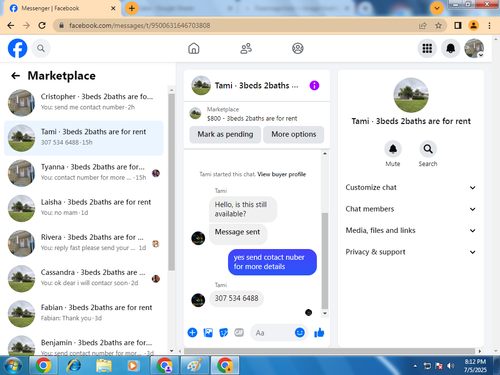Expand Privacy & support section

(411, 252)
